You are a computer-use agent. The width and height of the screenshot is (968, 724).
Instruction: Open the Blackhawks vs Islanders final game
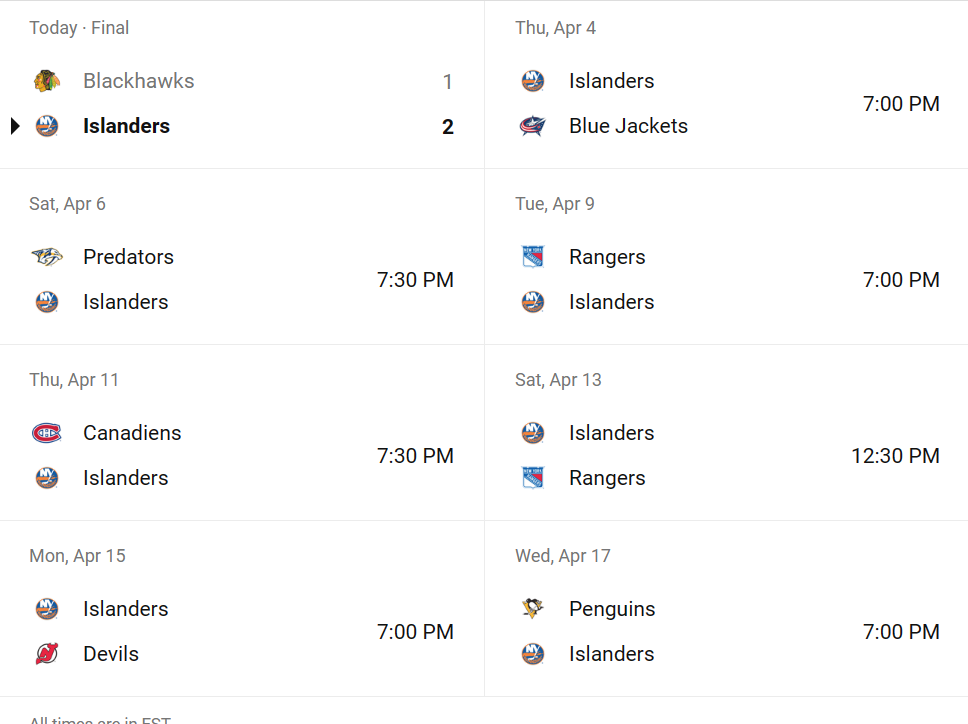pos(242,85)
